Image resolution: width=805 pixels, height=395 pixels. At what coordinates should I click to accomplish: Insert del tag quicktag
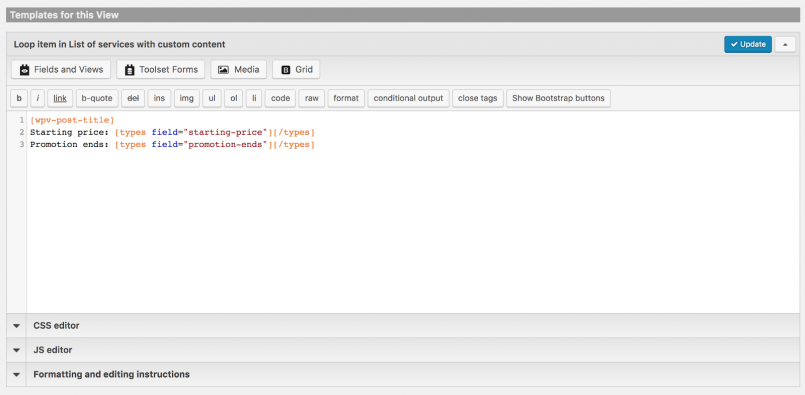(133, 98)
